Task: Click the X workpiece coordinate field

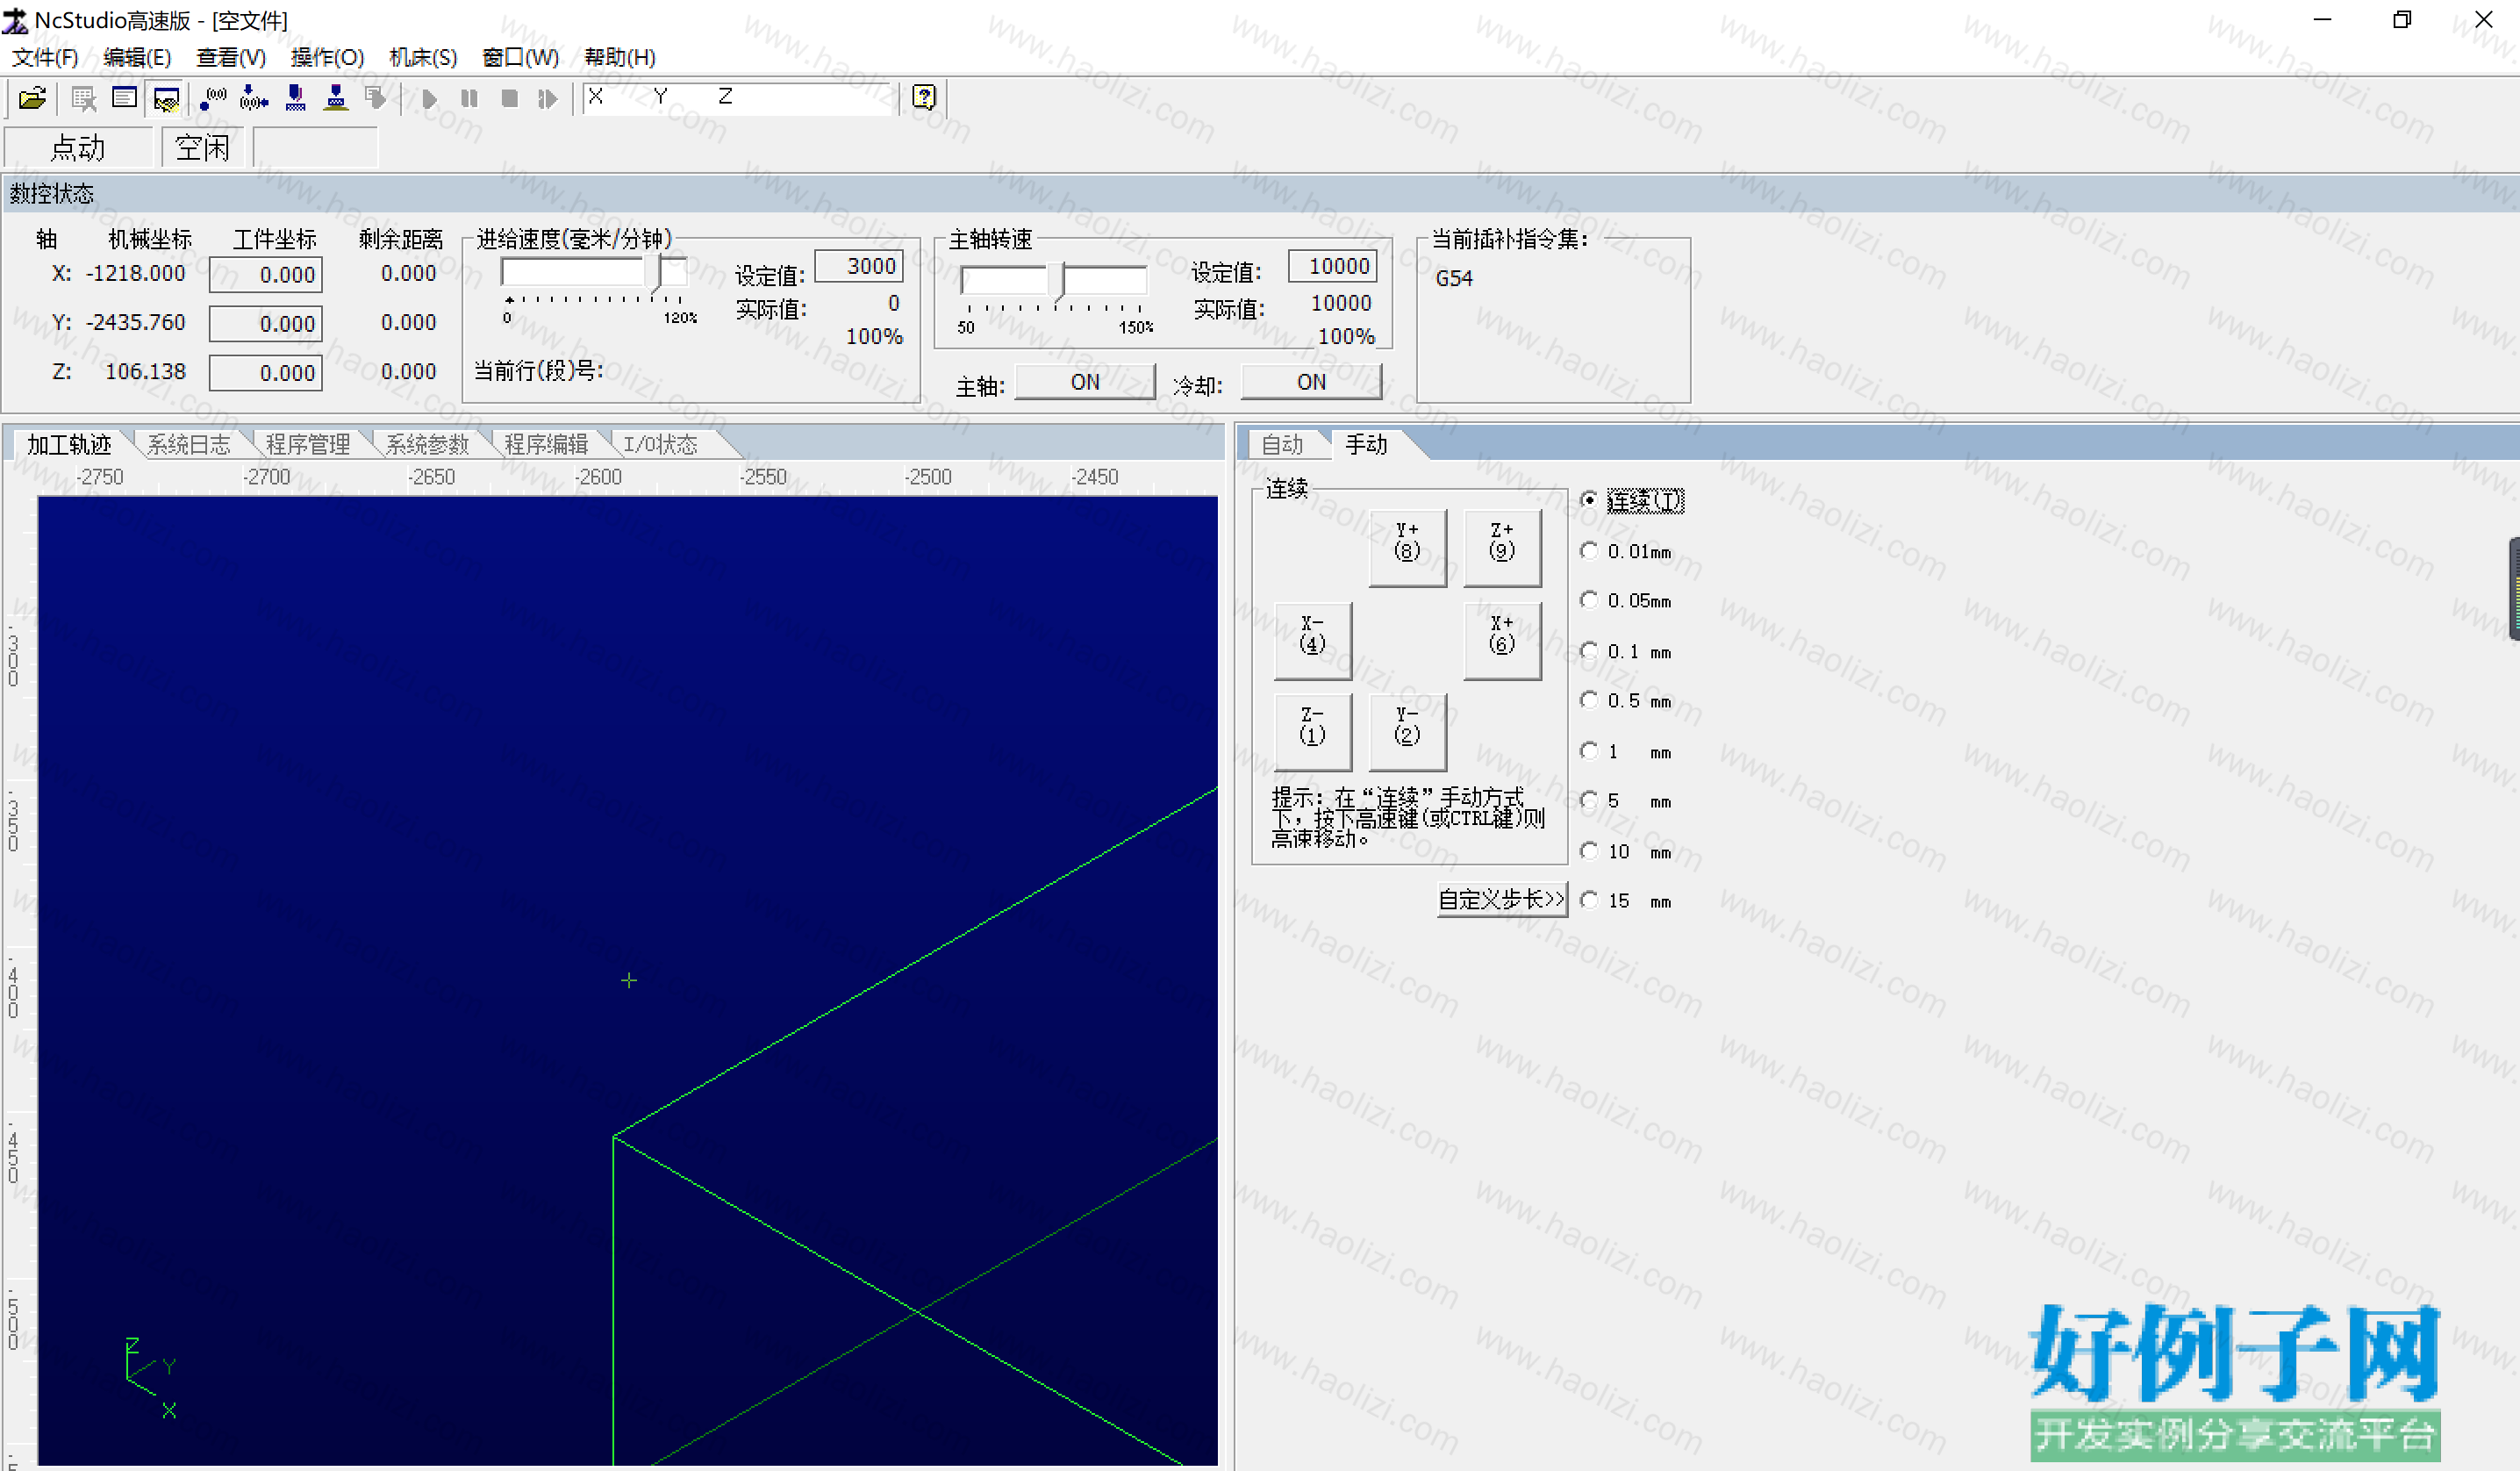Action: pos(266,275)
